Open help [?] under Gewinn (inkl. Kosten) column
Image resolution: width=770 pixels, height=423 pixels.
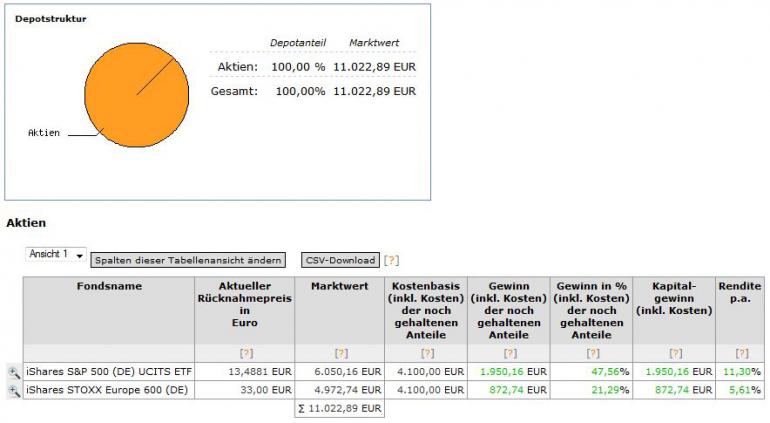click(x=510, y=353)
